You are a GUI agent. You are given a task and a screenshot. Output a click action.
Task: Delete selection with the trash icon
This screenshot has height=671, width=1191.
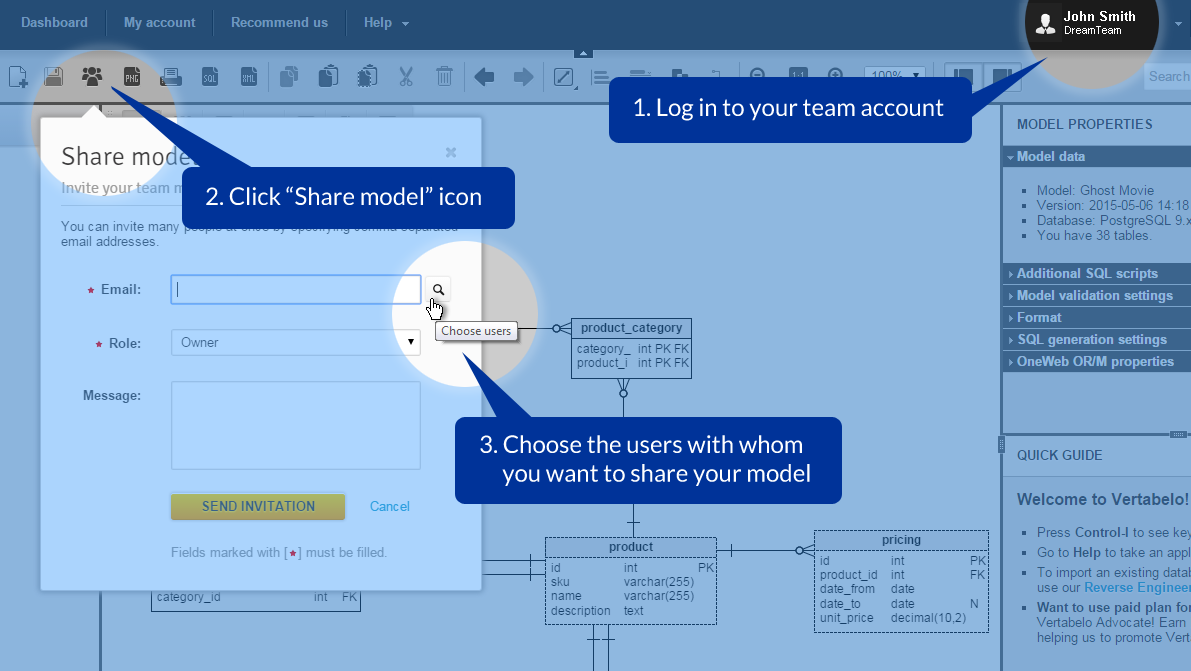444,77
